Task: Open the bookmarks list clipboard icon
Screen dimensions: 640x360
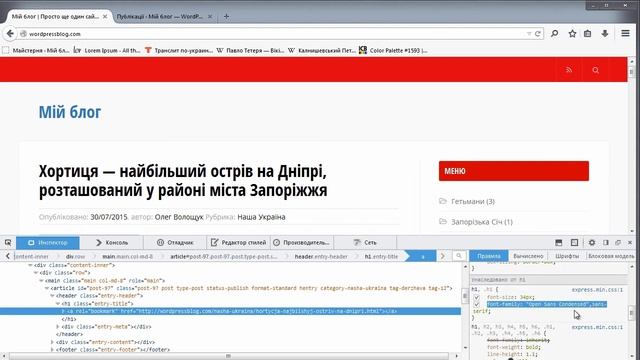Action: tap(587, 33)
